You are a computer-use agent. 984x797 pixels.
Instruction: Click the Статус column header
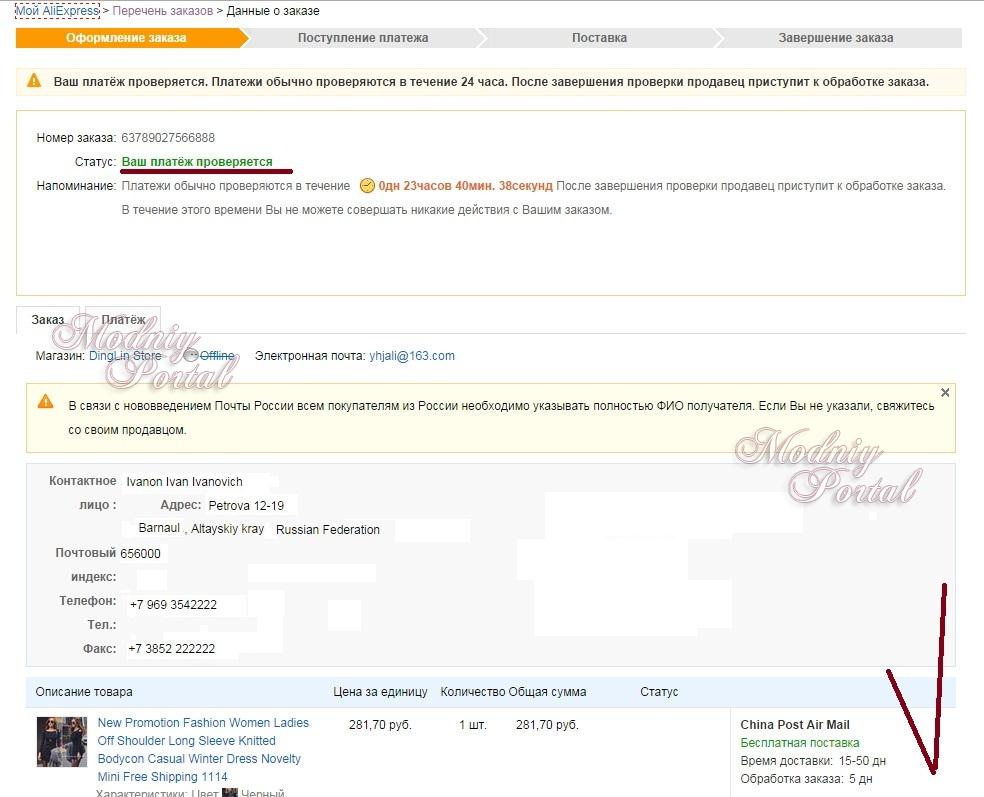(659, 692)
